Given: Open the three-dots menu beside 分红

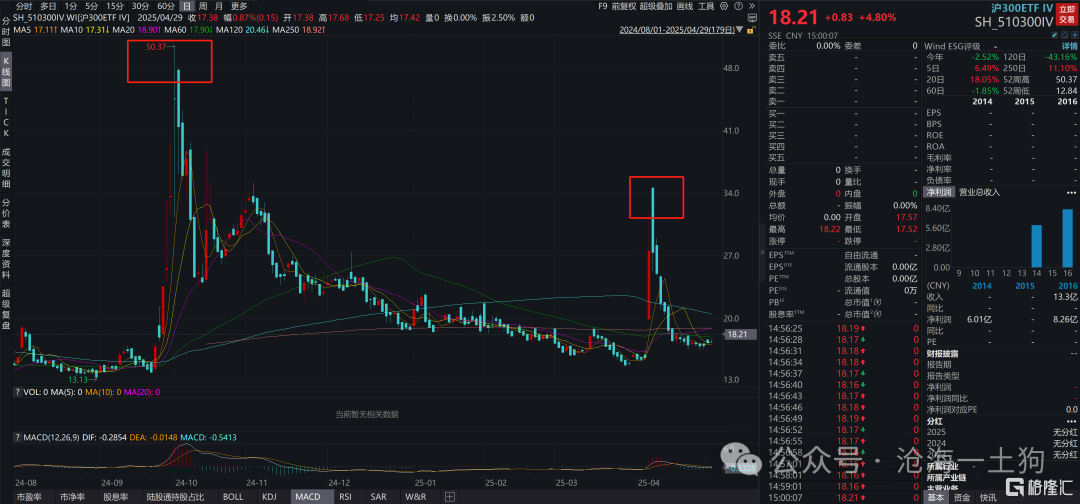Looking at the screenshot, I should tap(1071, 420).
